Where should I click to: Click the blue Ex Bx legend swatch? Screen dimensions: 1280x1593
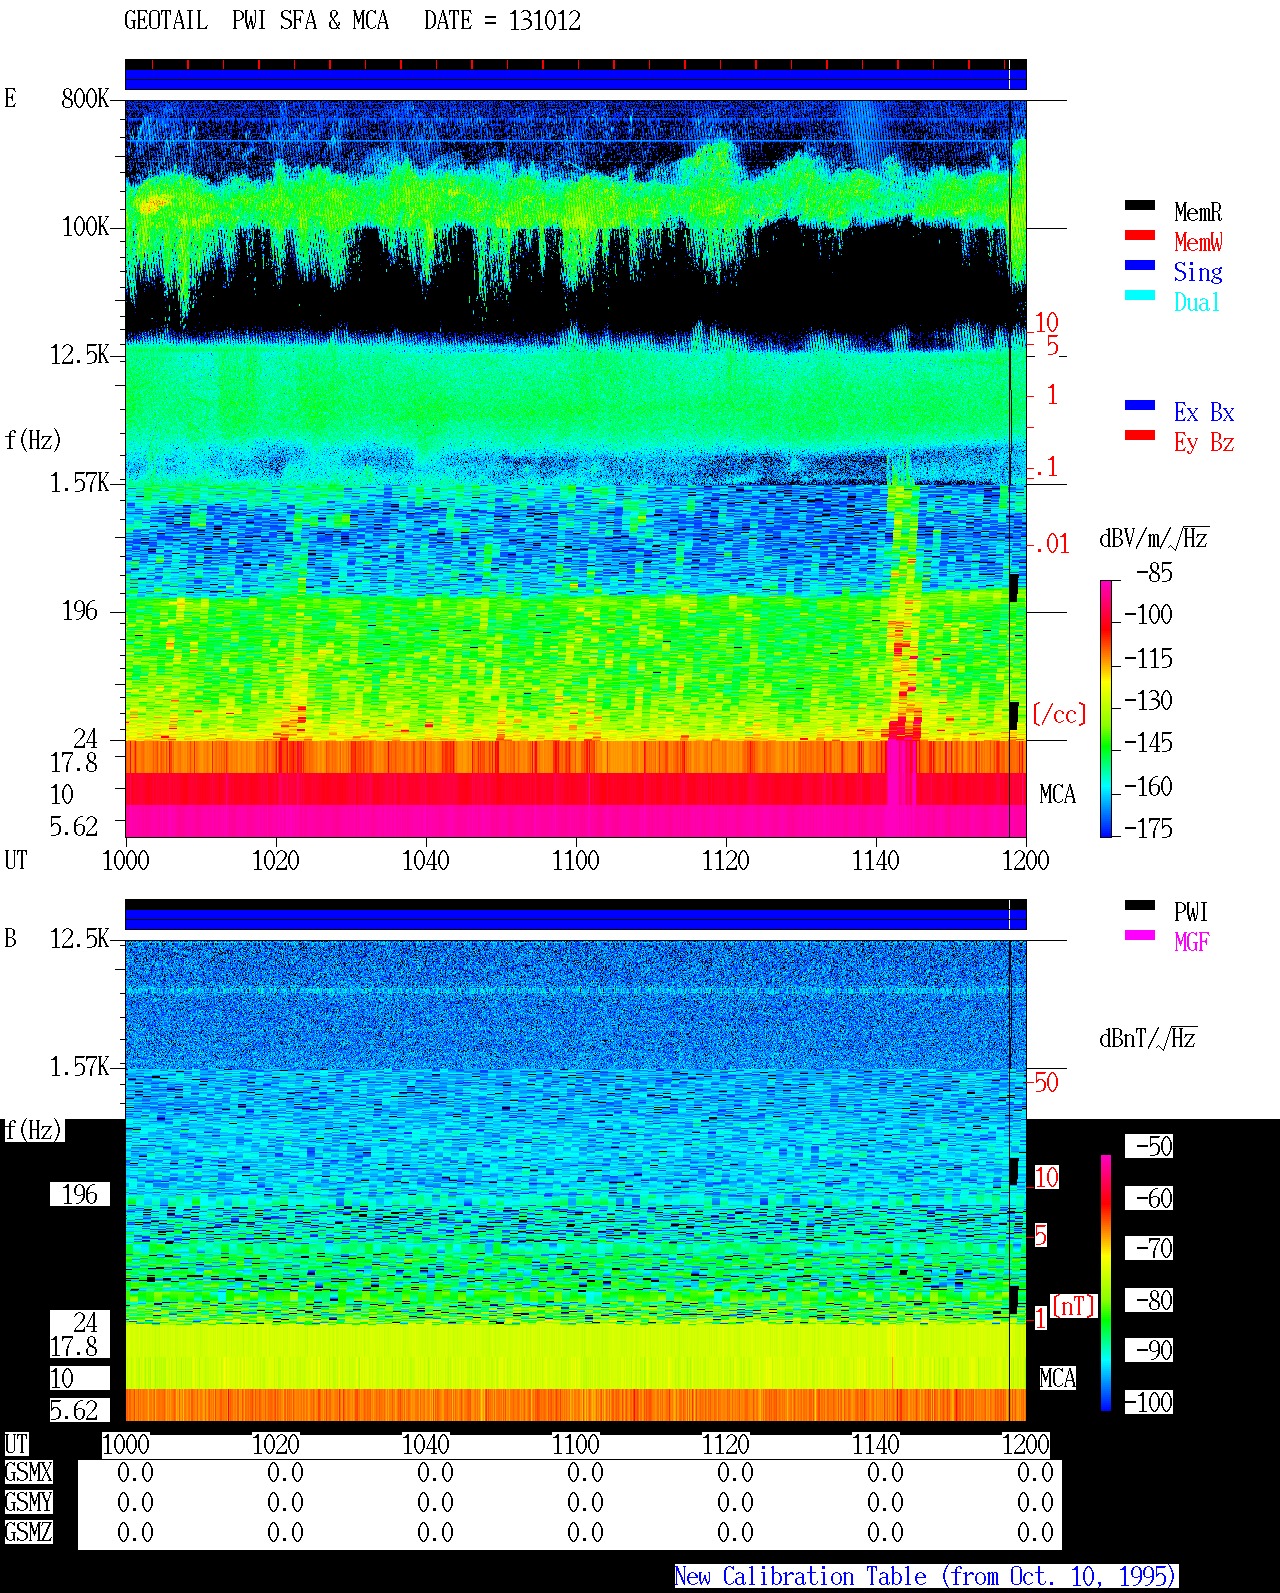(1140, 406)
